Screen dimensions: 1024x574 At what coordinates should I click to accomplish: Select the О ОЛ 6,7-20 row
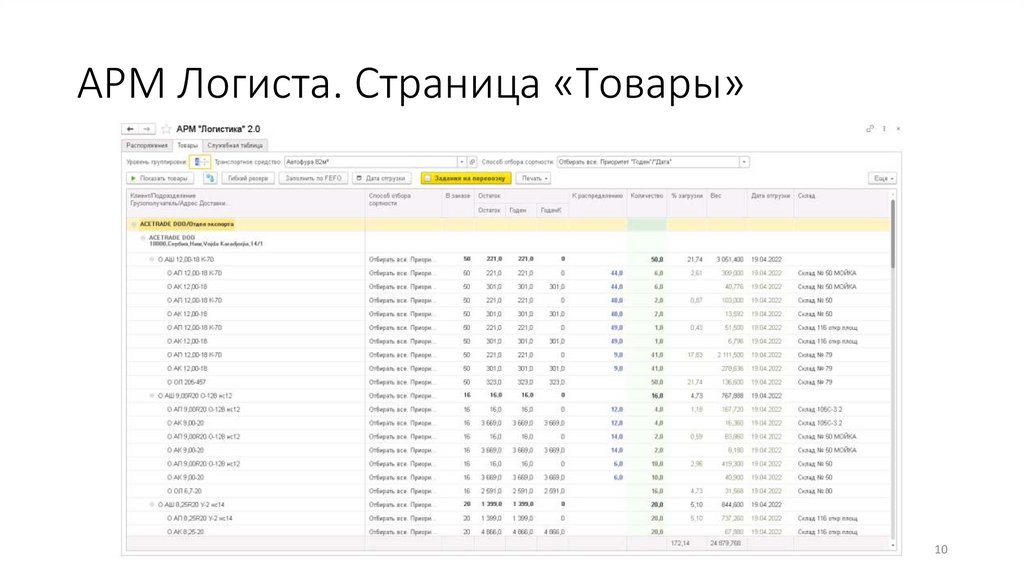click(508, 491)
